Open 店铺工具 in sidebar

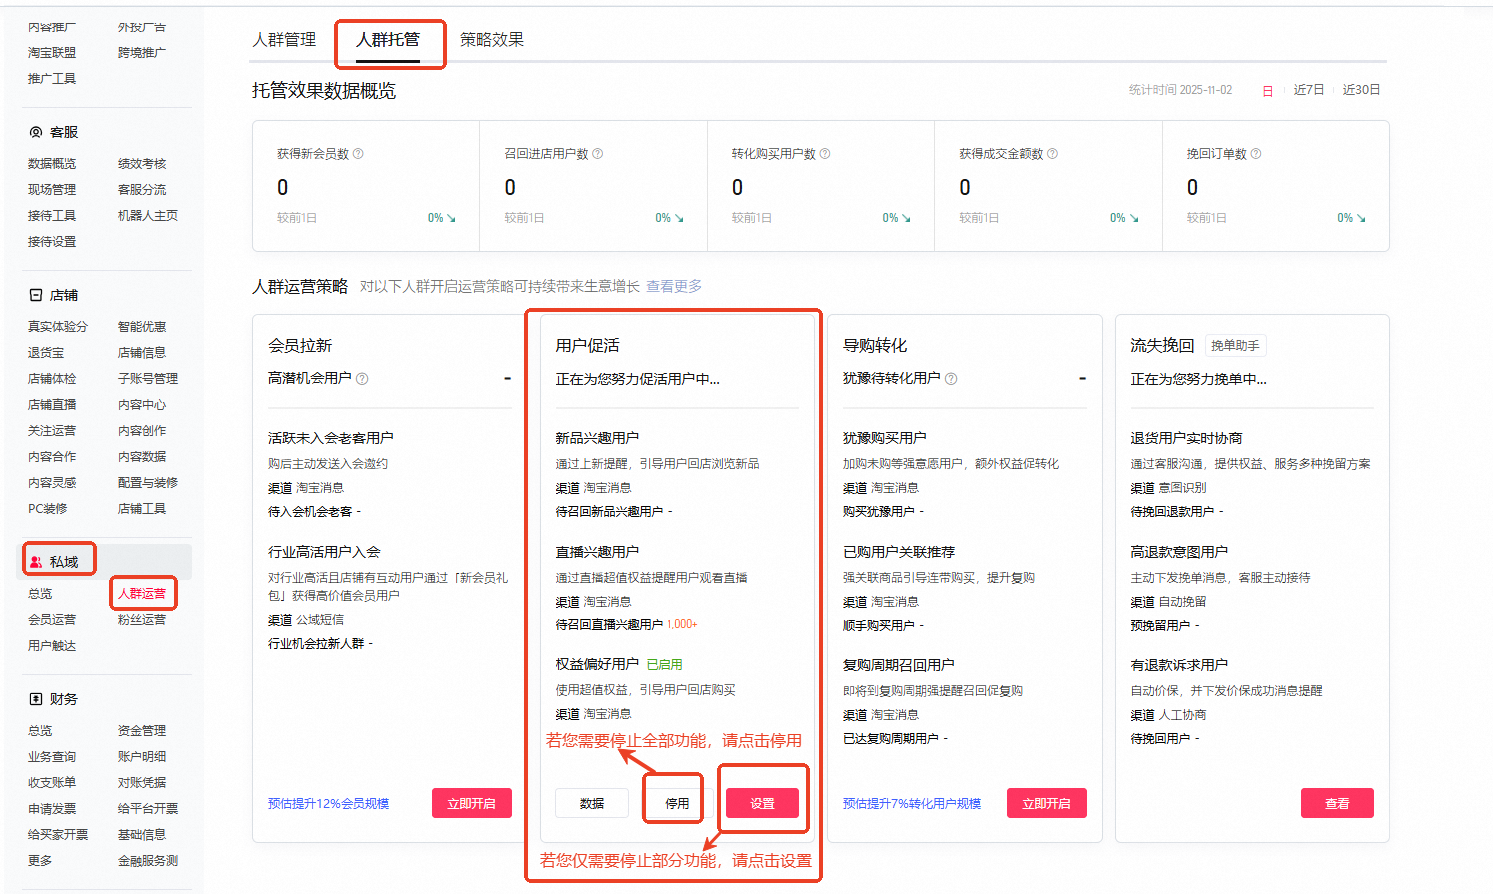142,509
